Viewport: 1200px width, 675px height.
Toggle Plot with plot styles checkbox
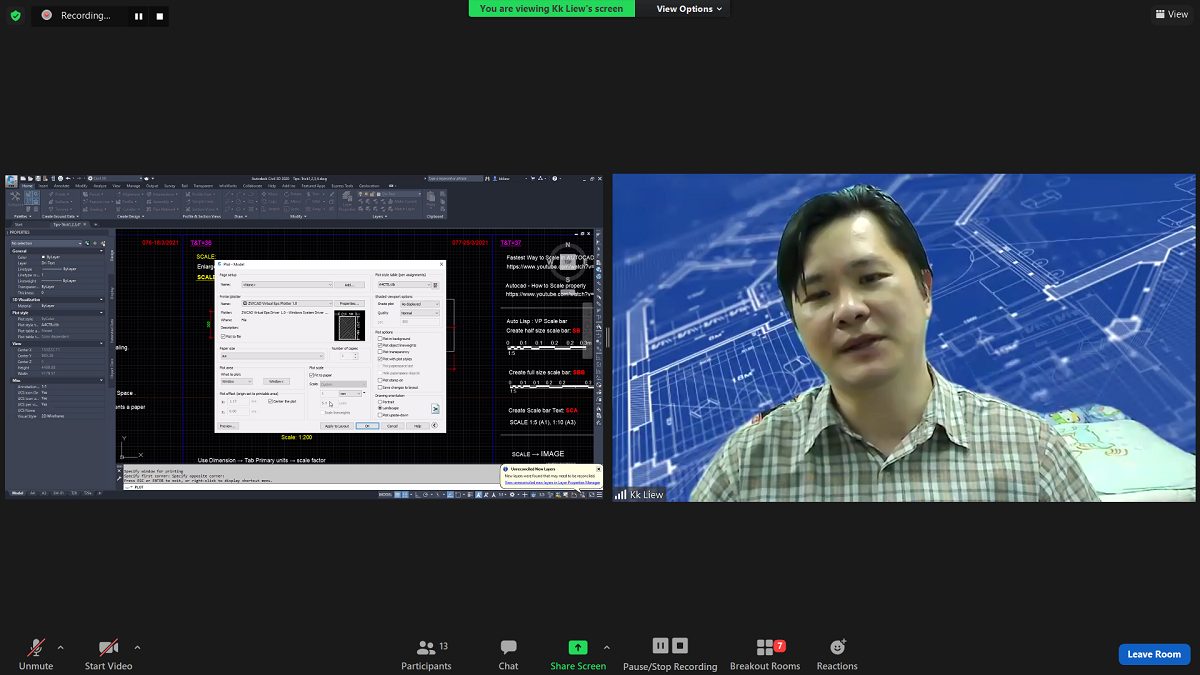(380, 359)
